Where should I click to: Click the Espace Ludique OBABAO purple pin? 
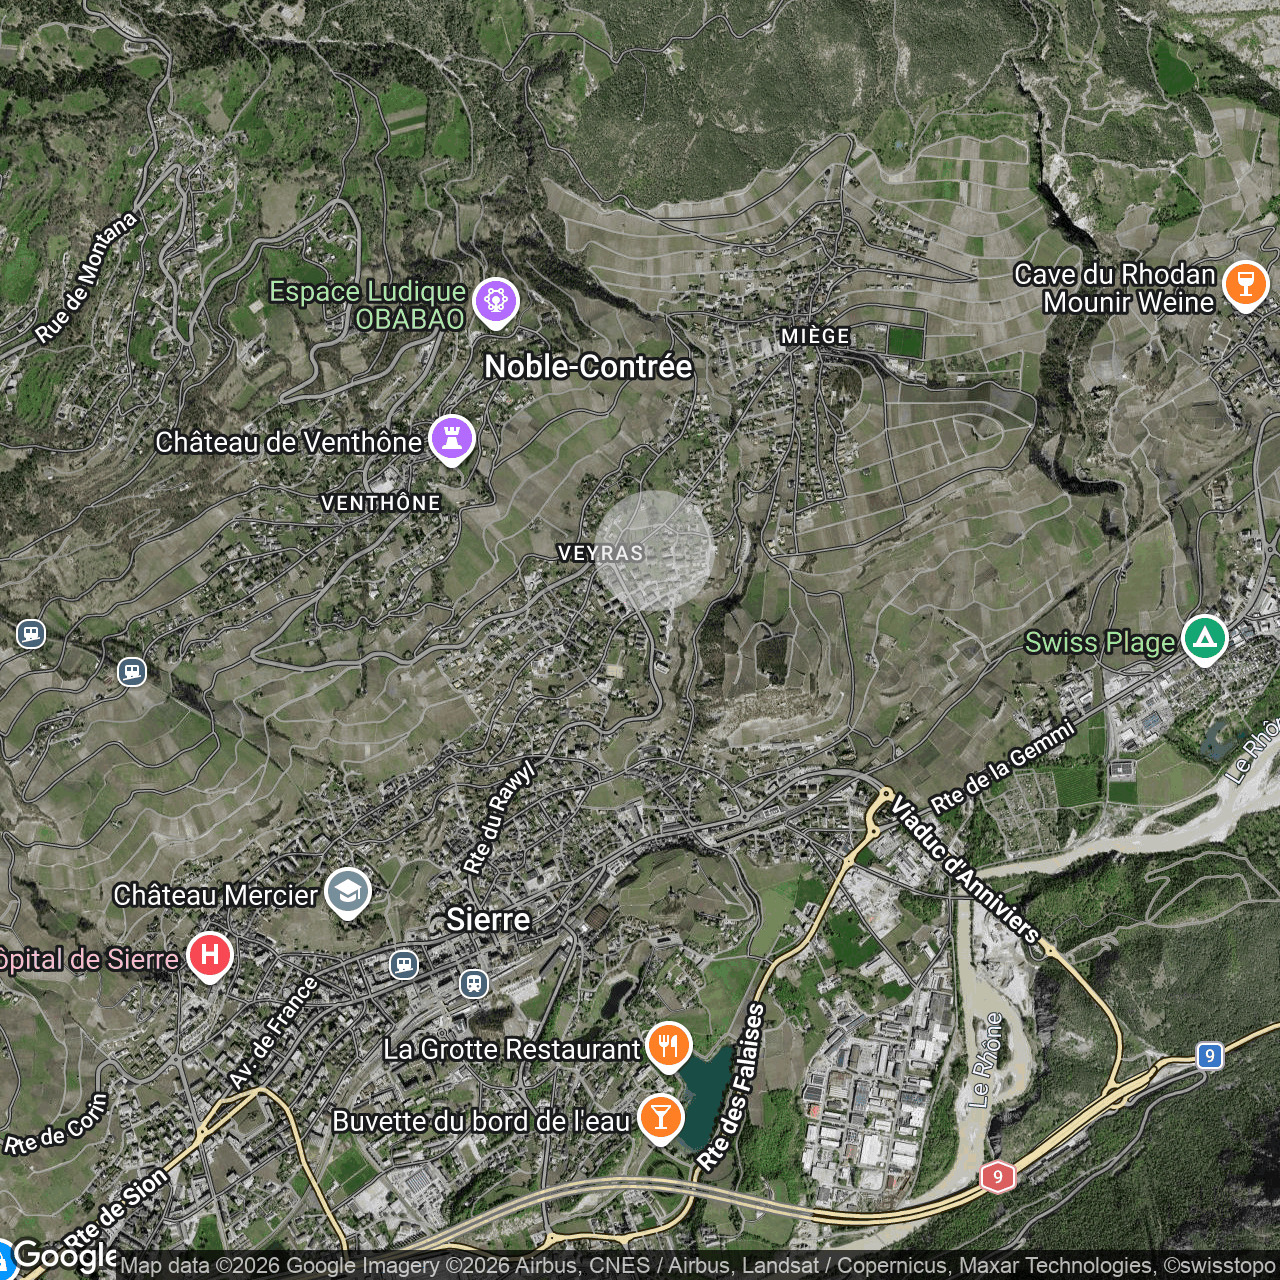point(496,301)
